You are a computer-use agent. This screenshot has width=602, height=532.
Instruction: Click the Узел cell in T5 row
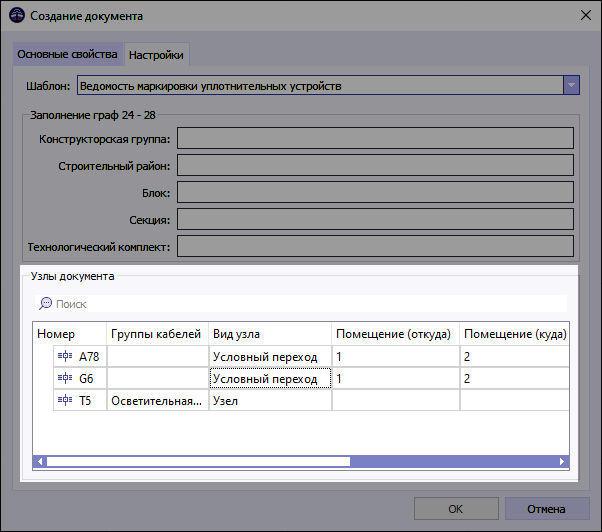pos(270,401)
